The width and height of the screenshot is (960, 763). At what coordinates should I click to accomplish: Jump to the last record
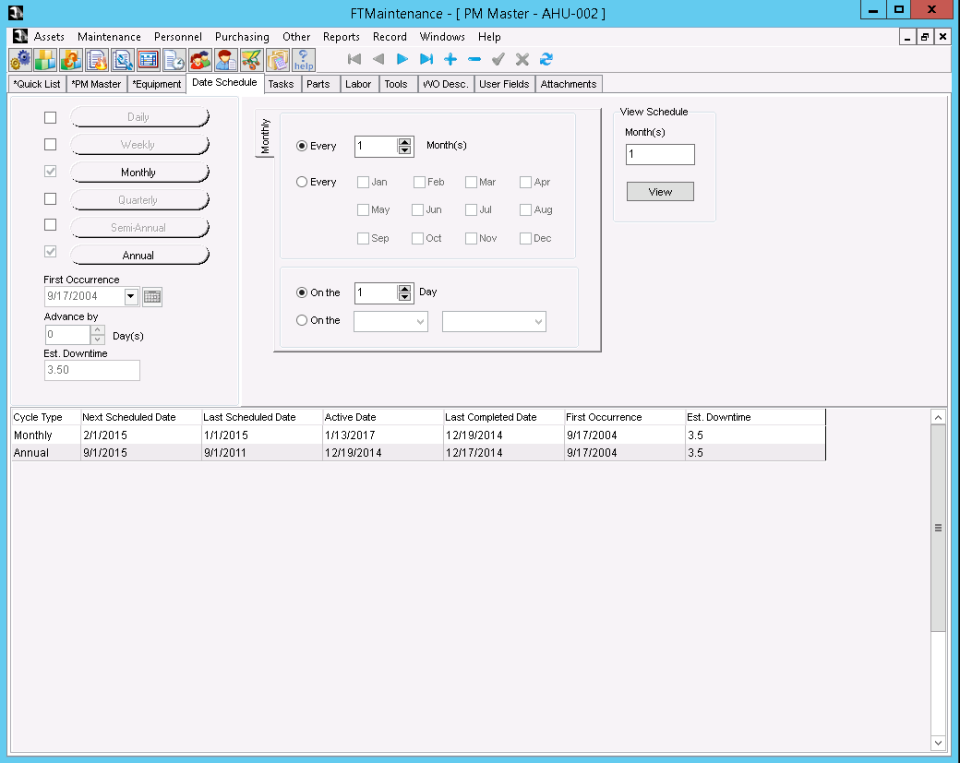427,59
